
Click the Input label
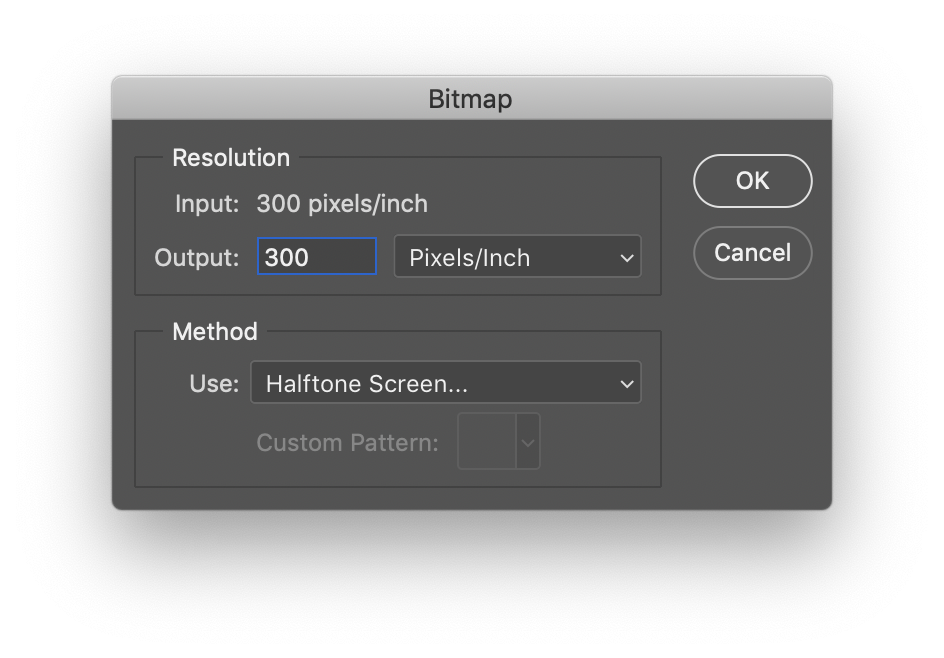coord(207,204)
